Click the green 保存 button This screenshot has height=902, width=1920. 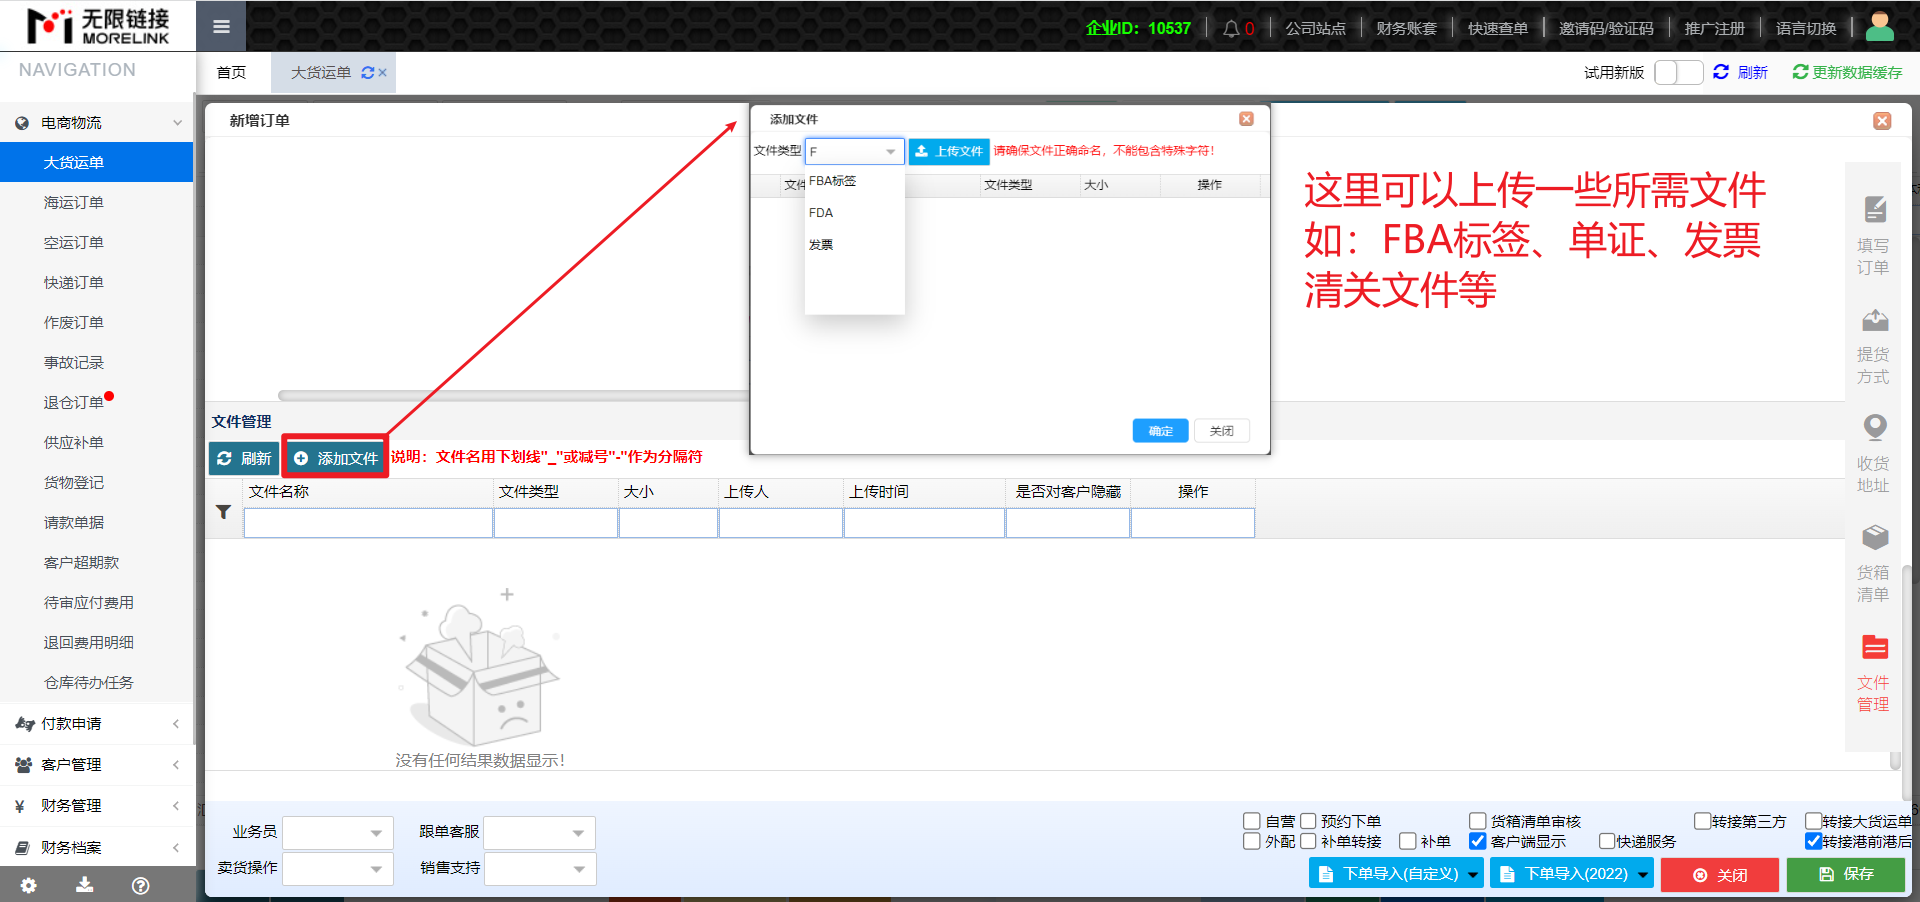tap(1846, 874)
